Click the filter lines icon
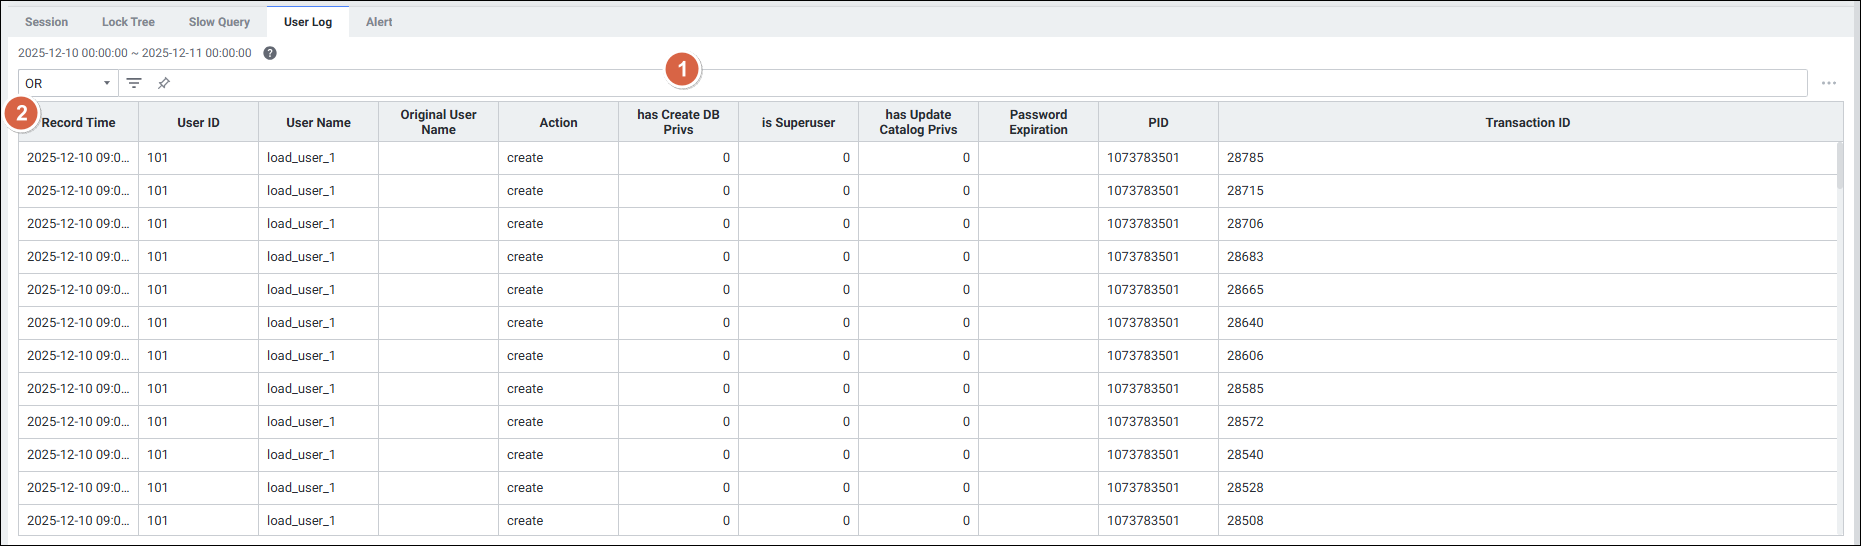This screenshot has width=1861, height=546. pyautogui.click(x=134, y=83)
